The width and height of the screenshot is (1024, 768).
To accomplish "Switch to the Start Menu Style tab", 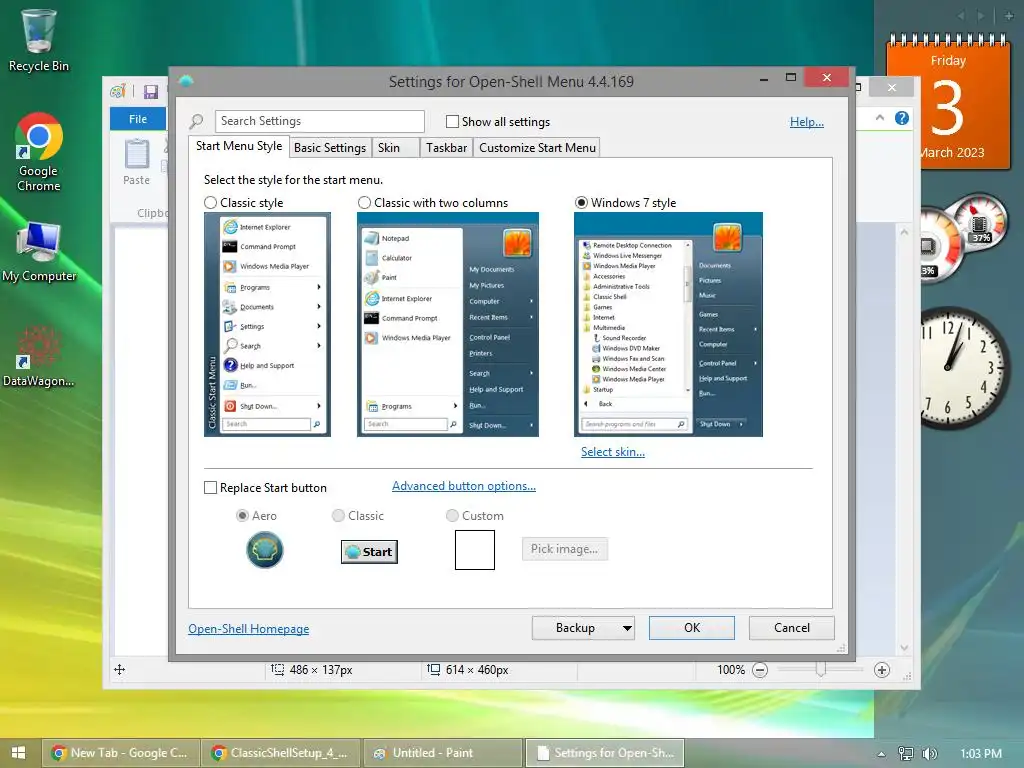I will point(239,146).
